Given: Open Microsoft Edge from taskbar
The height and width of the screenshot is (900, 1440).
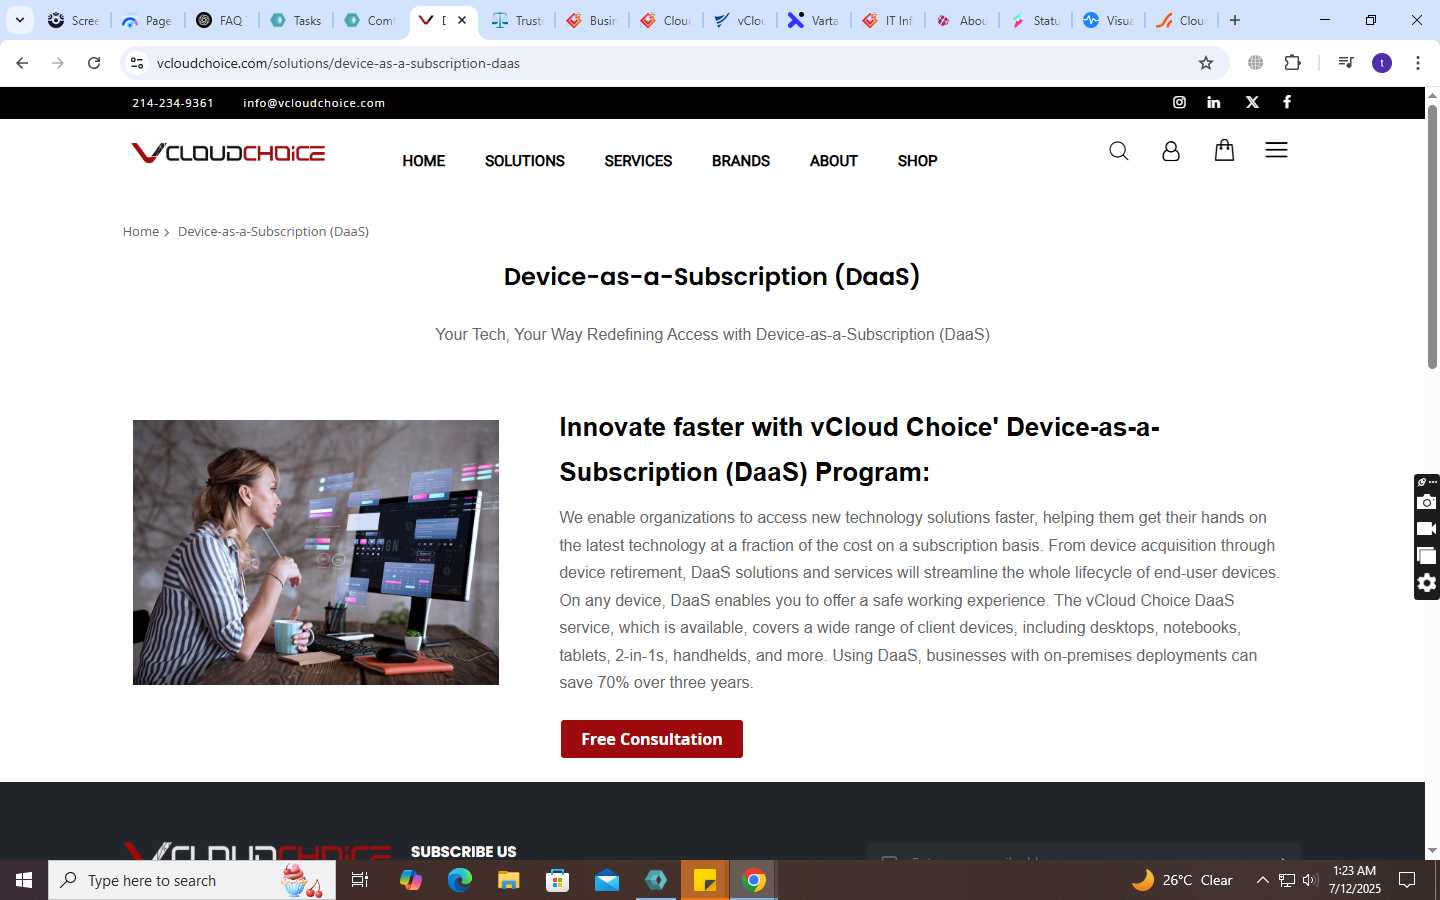Looking at the screenshot, I should coord(460,880).
